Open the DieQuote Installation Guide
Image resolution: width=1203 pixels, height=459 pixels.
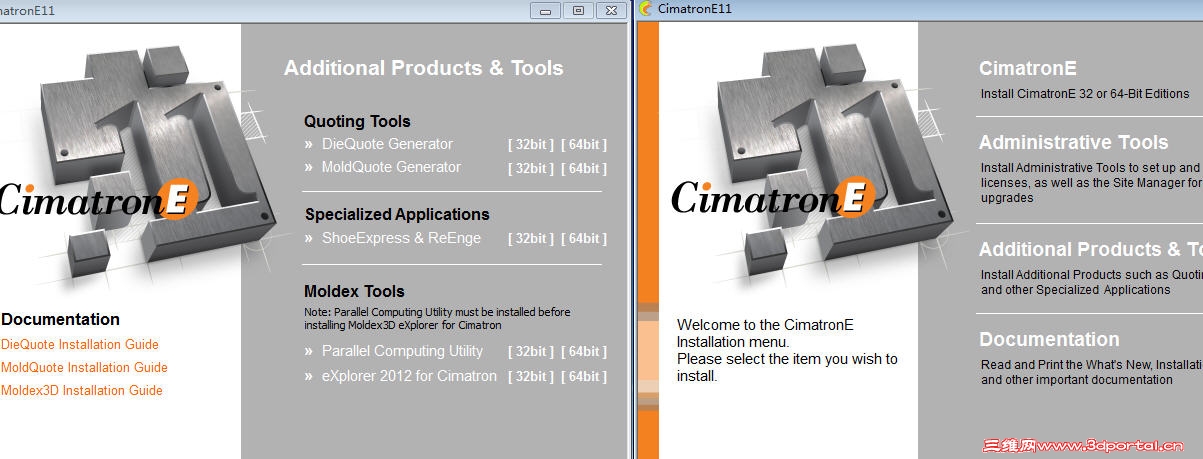pyautogui.click(x=80, y=344)
